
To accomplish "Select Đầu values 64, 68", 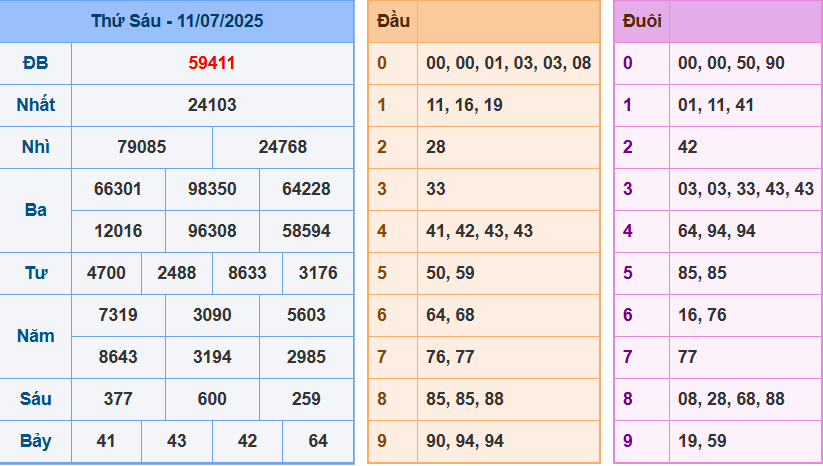I will [x=450, y=315].
